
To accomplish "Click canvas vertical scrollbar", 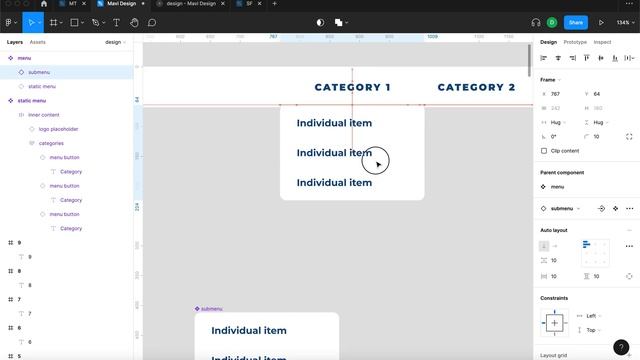I will pyautogui.click(x=529, y=60).
